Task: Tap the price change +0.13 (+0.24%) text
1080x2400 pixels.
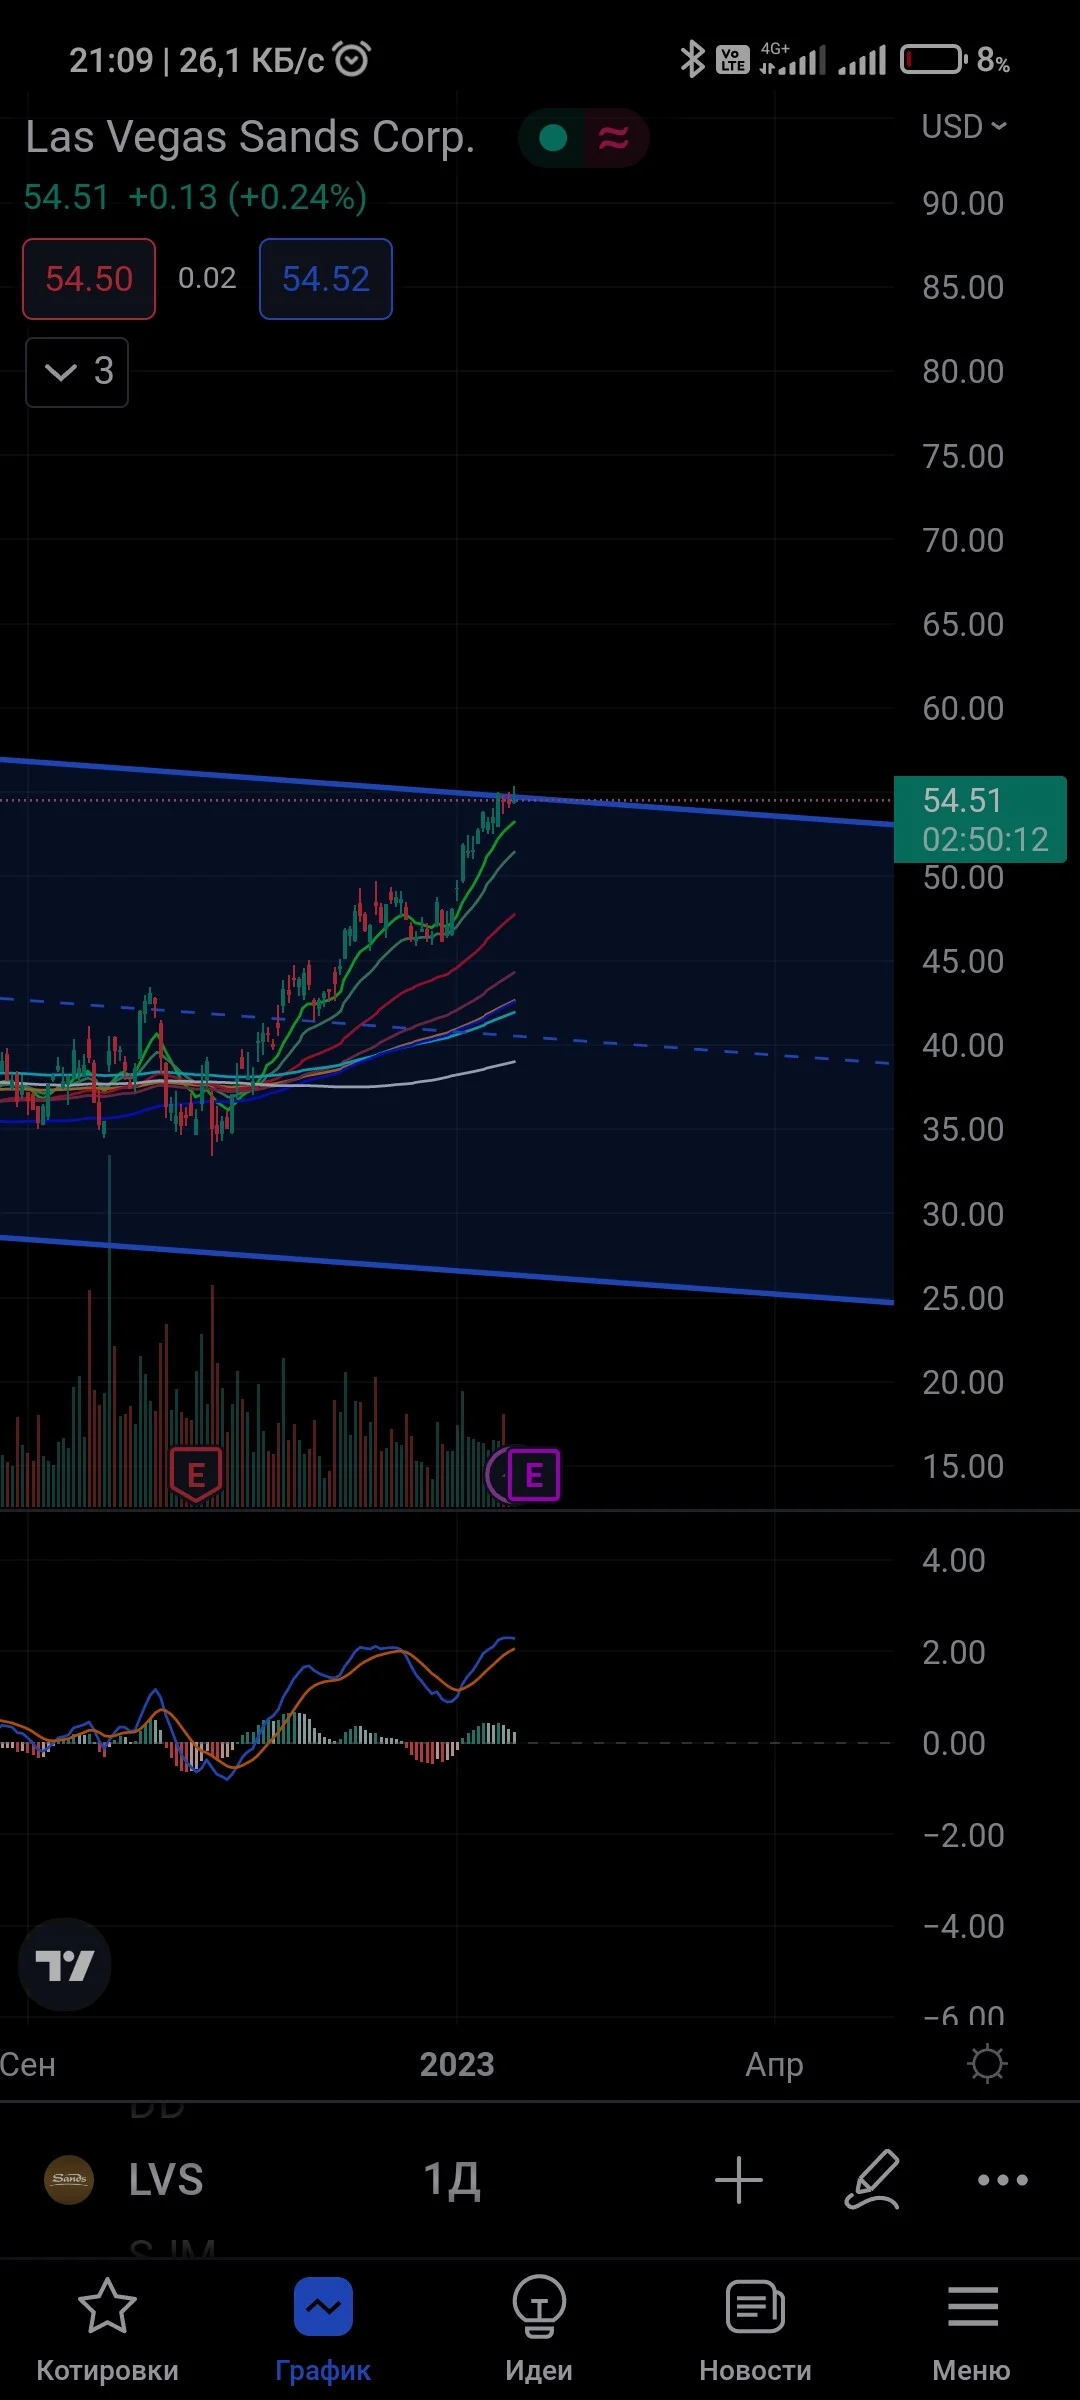Action: click(247, 197)
